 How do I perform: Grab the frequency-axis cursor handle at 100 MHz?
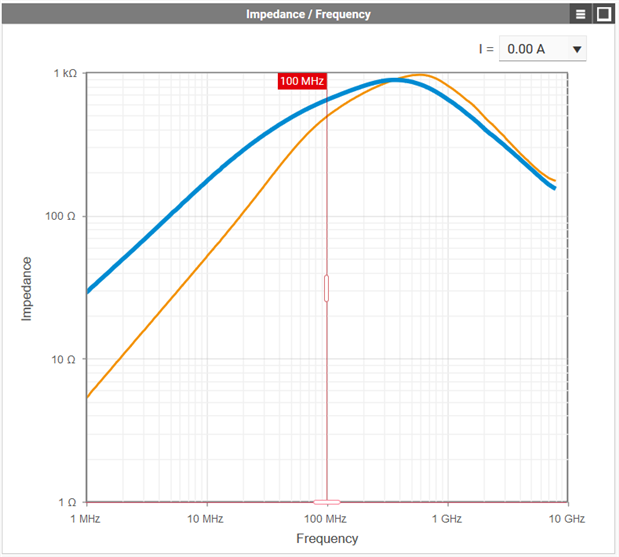point(326,502)
